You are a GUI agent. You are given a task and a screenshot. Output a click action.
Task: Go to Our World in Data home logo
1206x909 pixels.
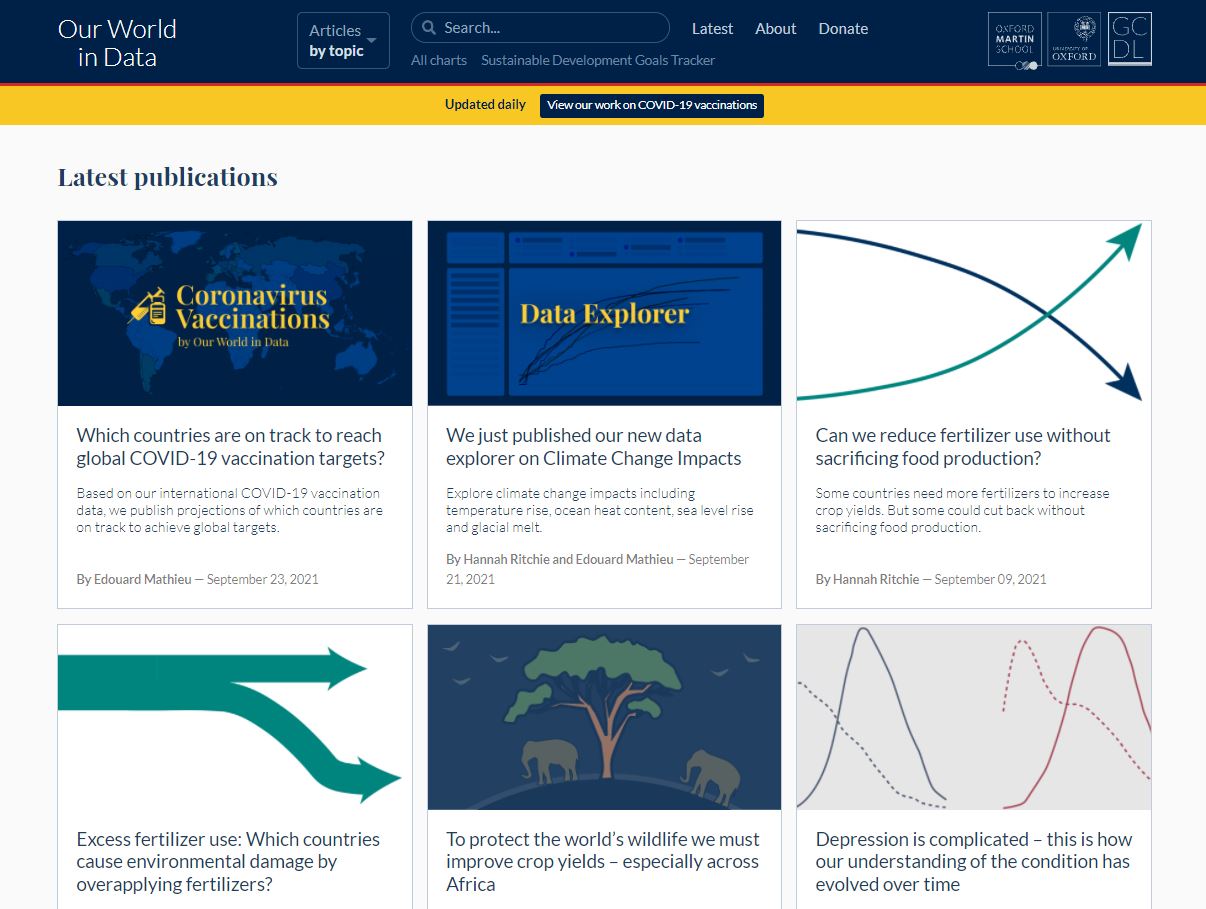117,43
